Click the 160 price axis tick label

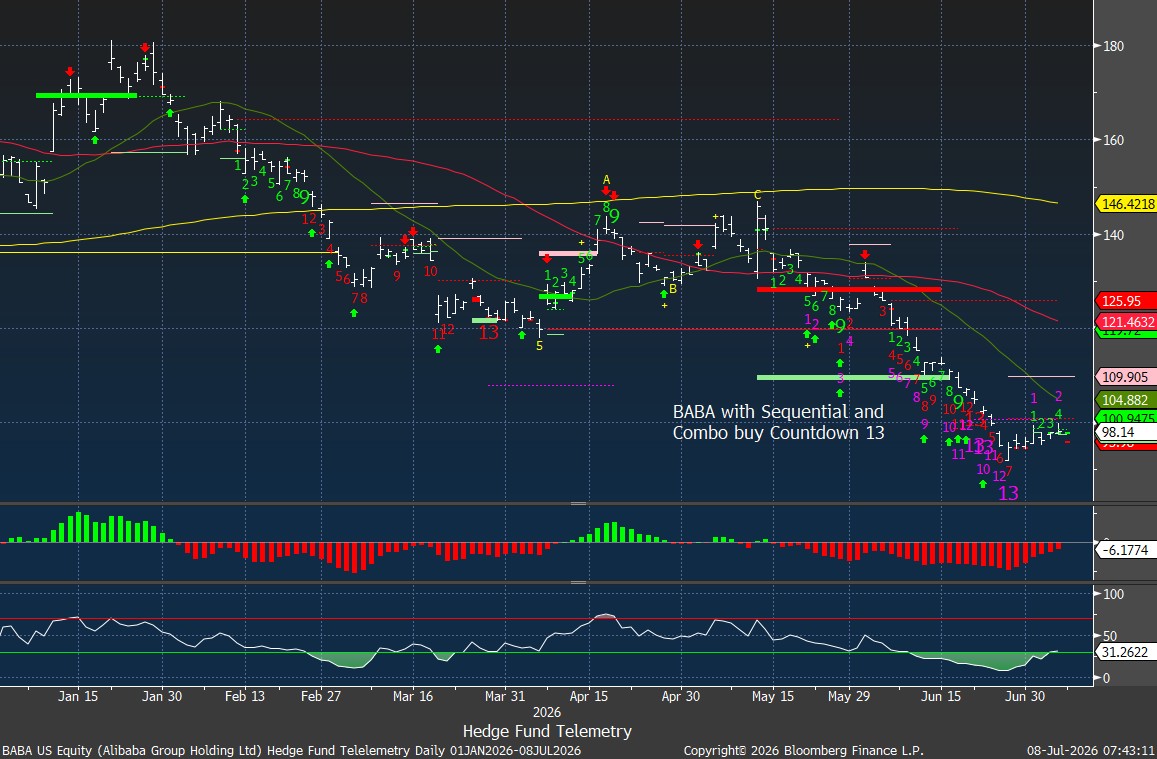coord(1113,140)
